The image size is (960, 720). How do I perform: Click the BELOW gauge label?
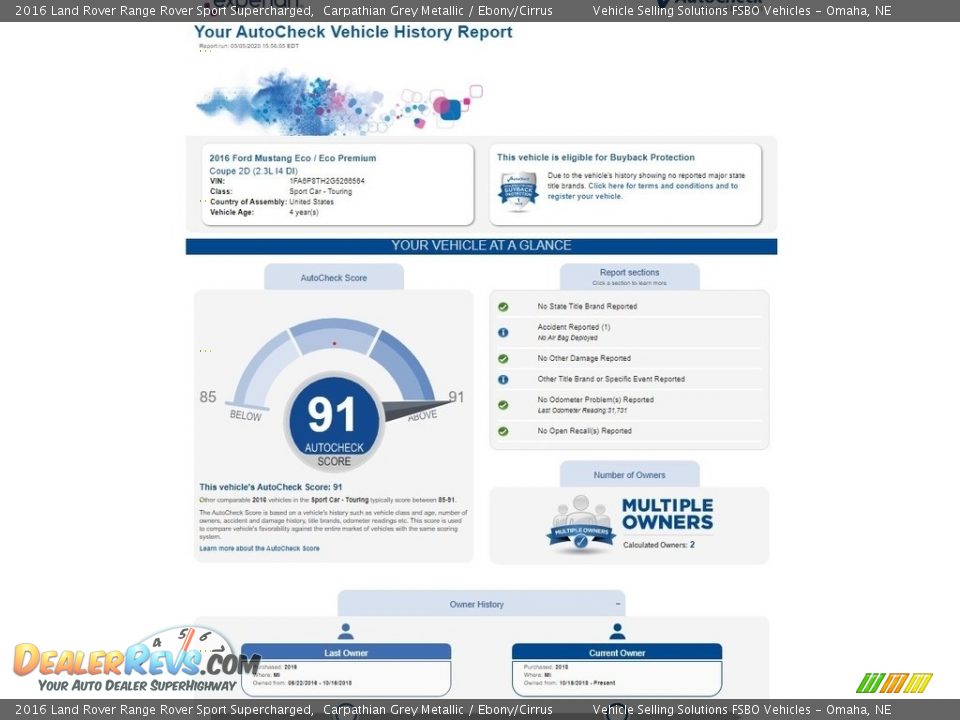pos(246,416)
